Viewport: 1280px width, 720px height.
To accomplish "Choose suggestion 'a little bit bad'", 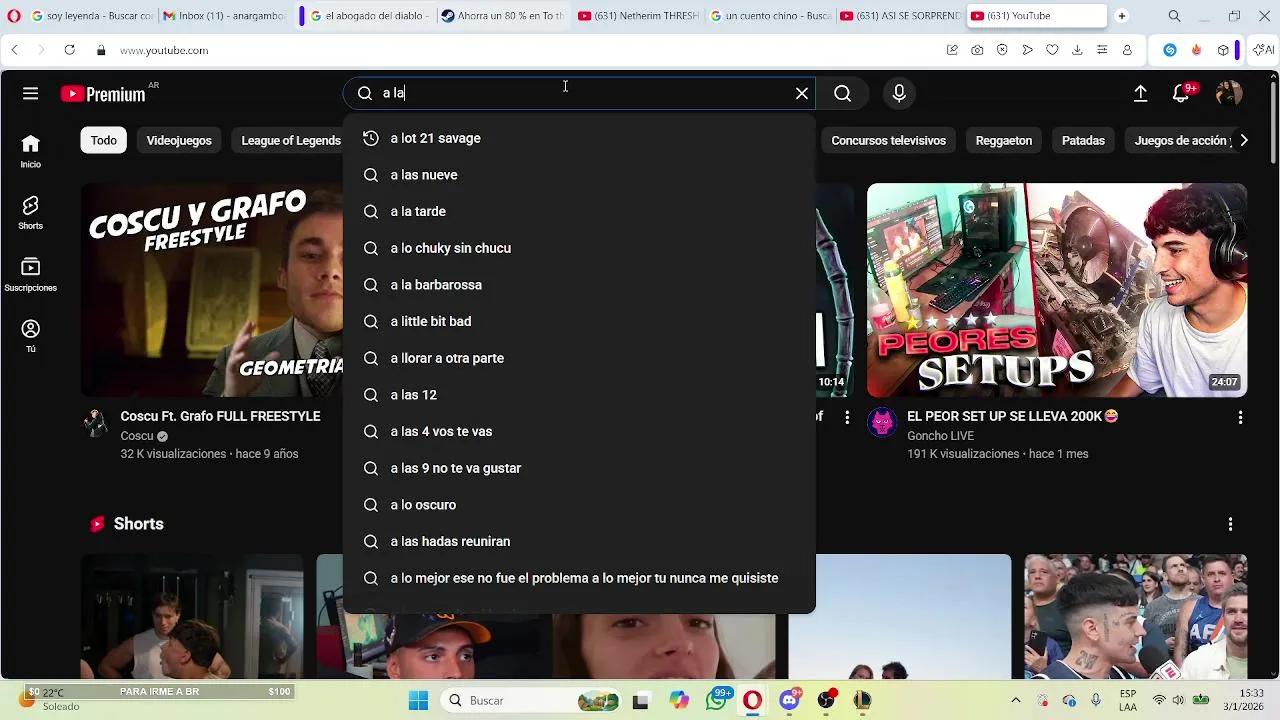I will (579, 321).
